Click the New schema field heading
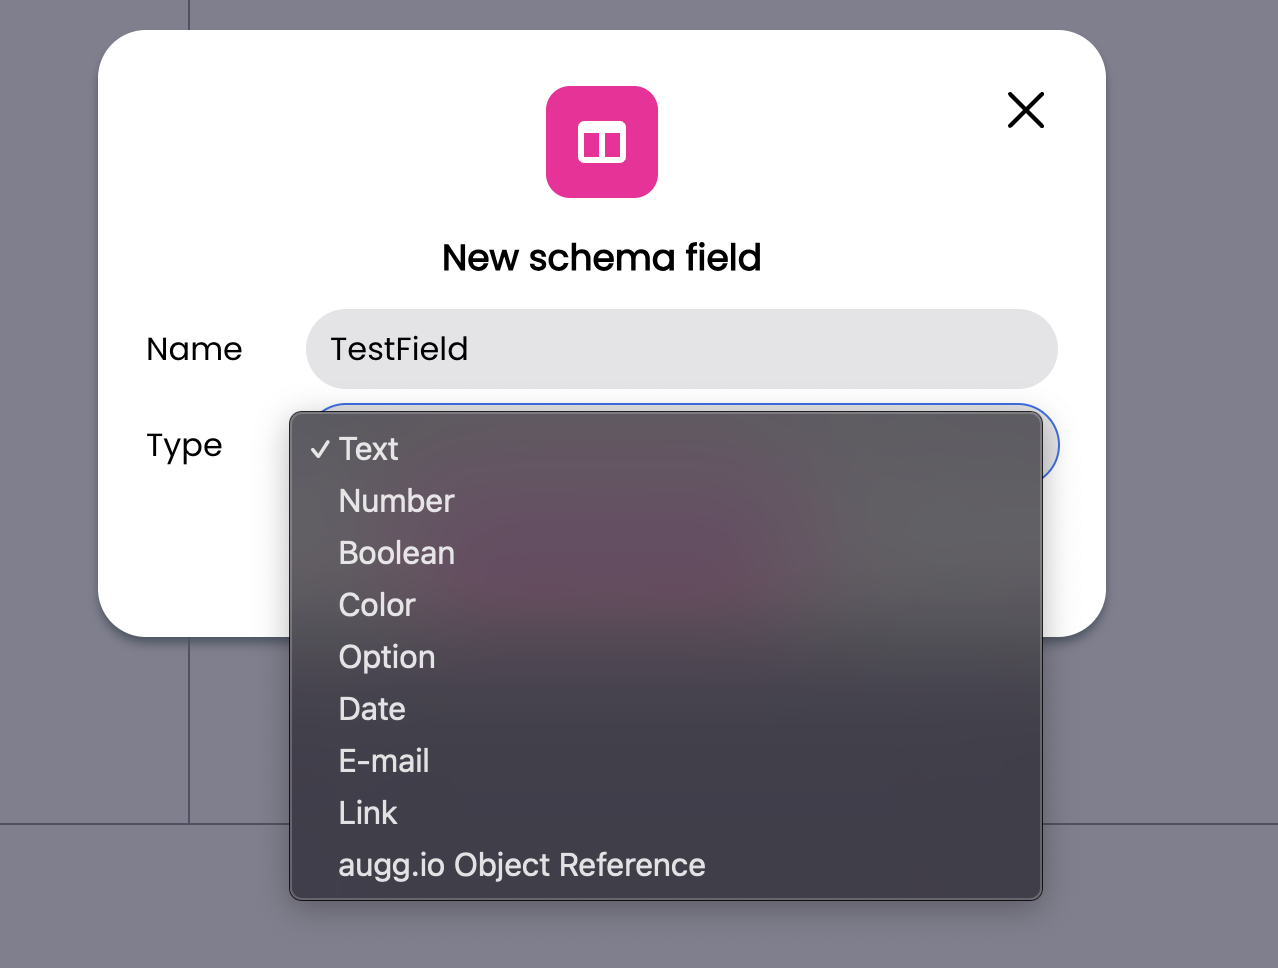 click(x=602, y=258)
